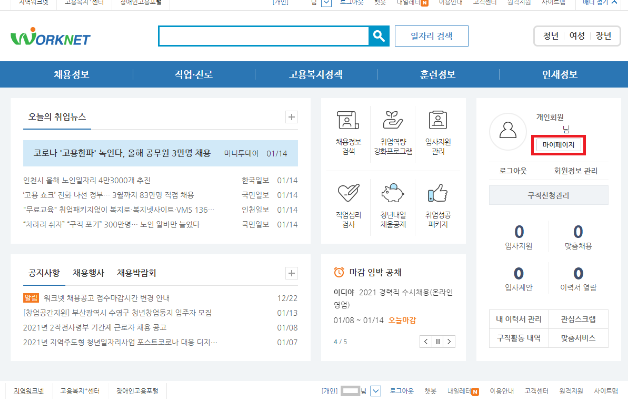628x399 pixels.
Task: Open 고객센터 in the bottom bar
Action: (536, 391)
